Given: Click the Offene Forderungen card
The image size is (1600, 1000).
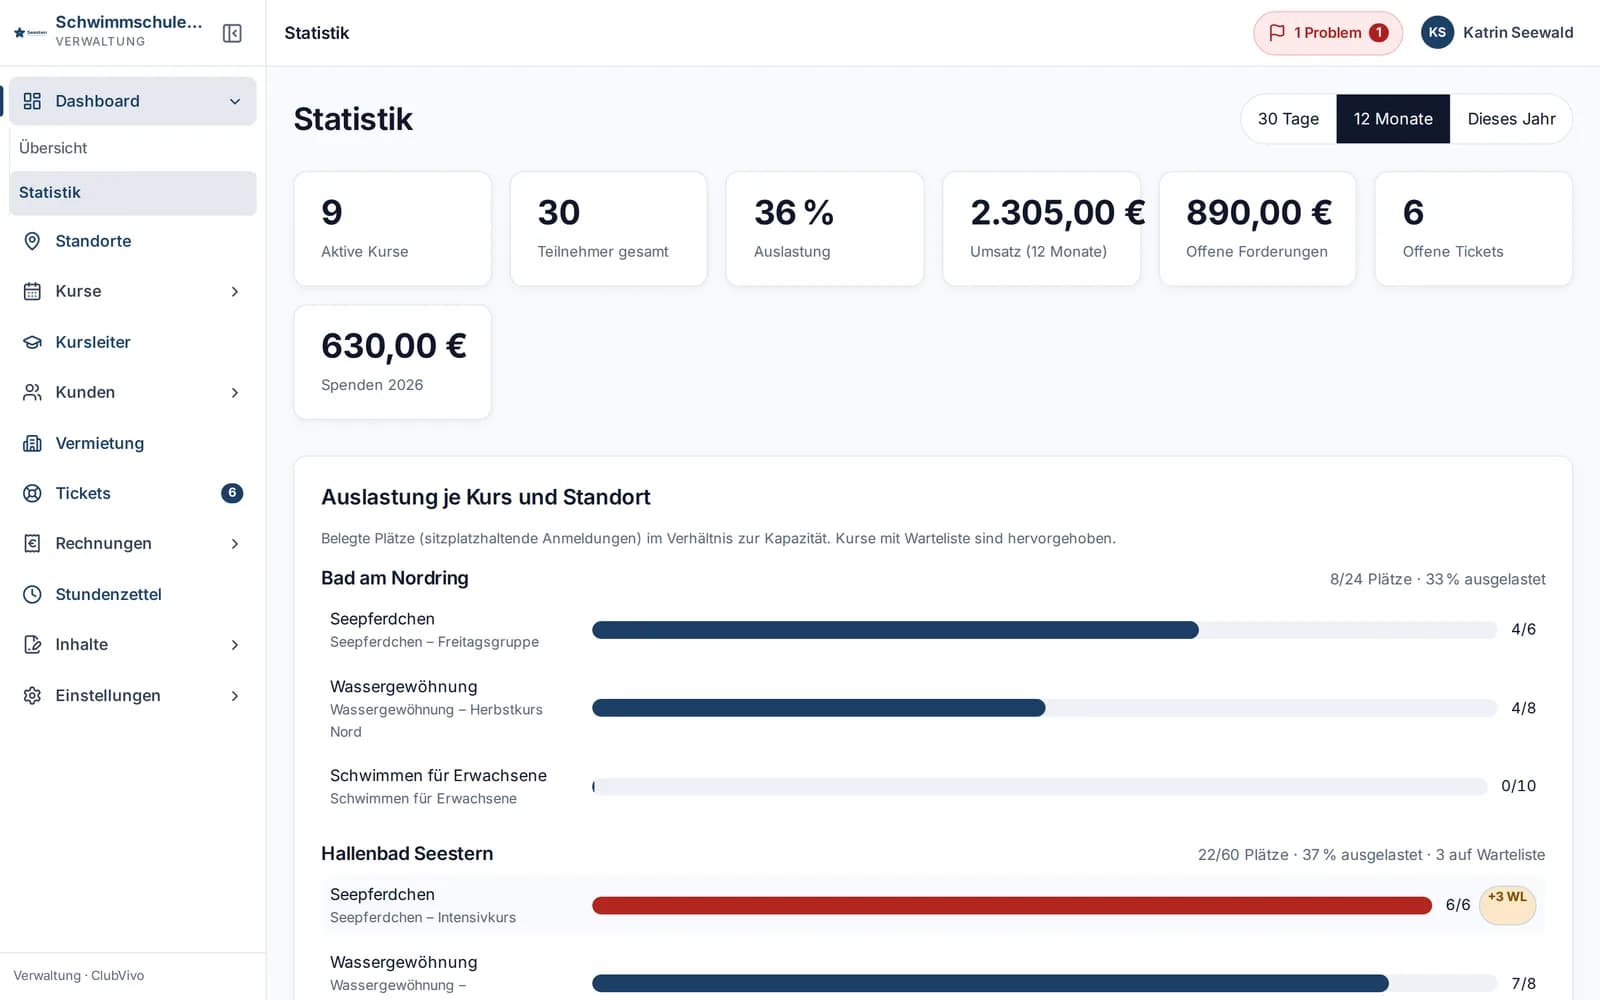Looking at the screenshot, I should [x=1257, y=229].
